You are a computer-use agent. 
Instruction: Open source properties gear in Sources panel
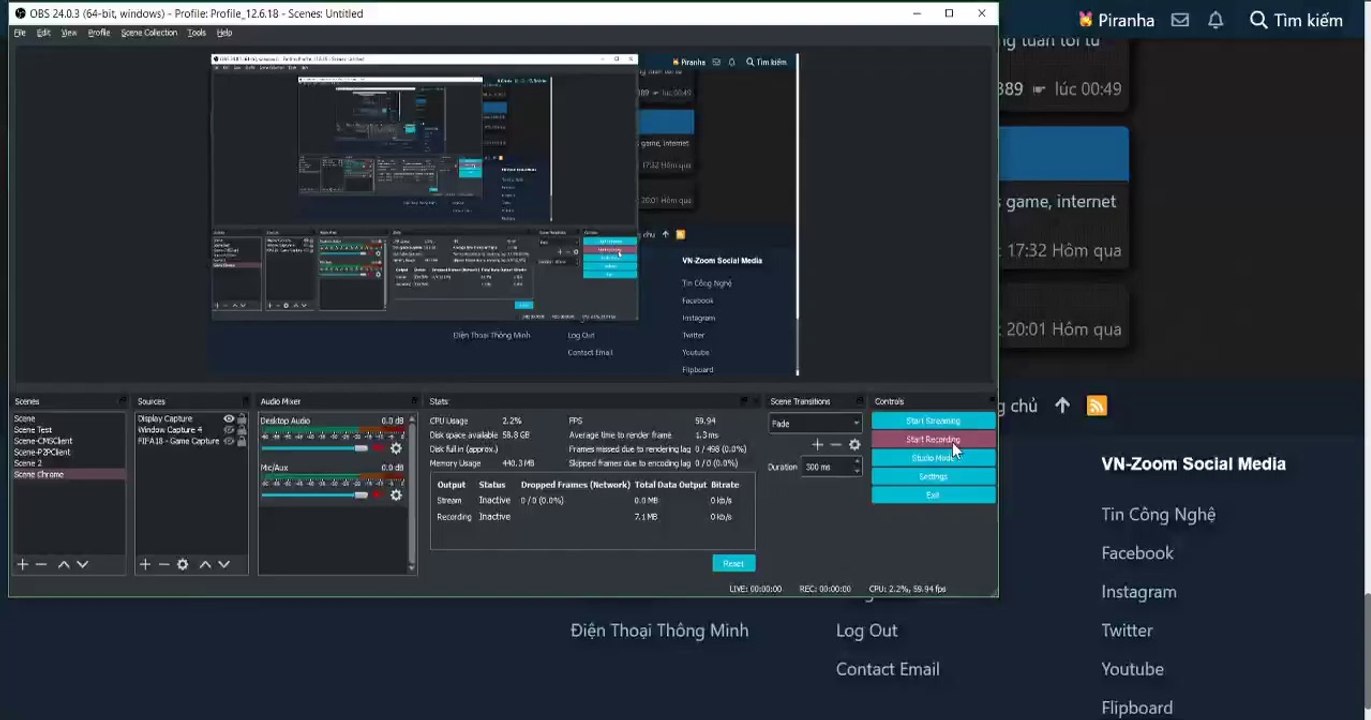coord(183,565)
